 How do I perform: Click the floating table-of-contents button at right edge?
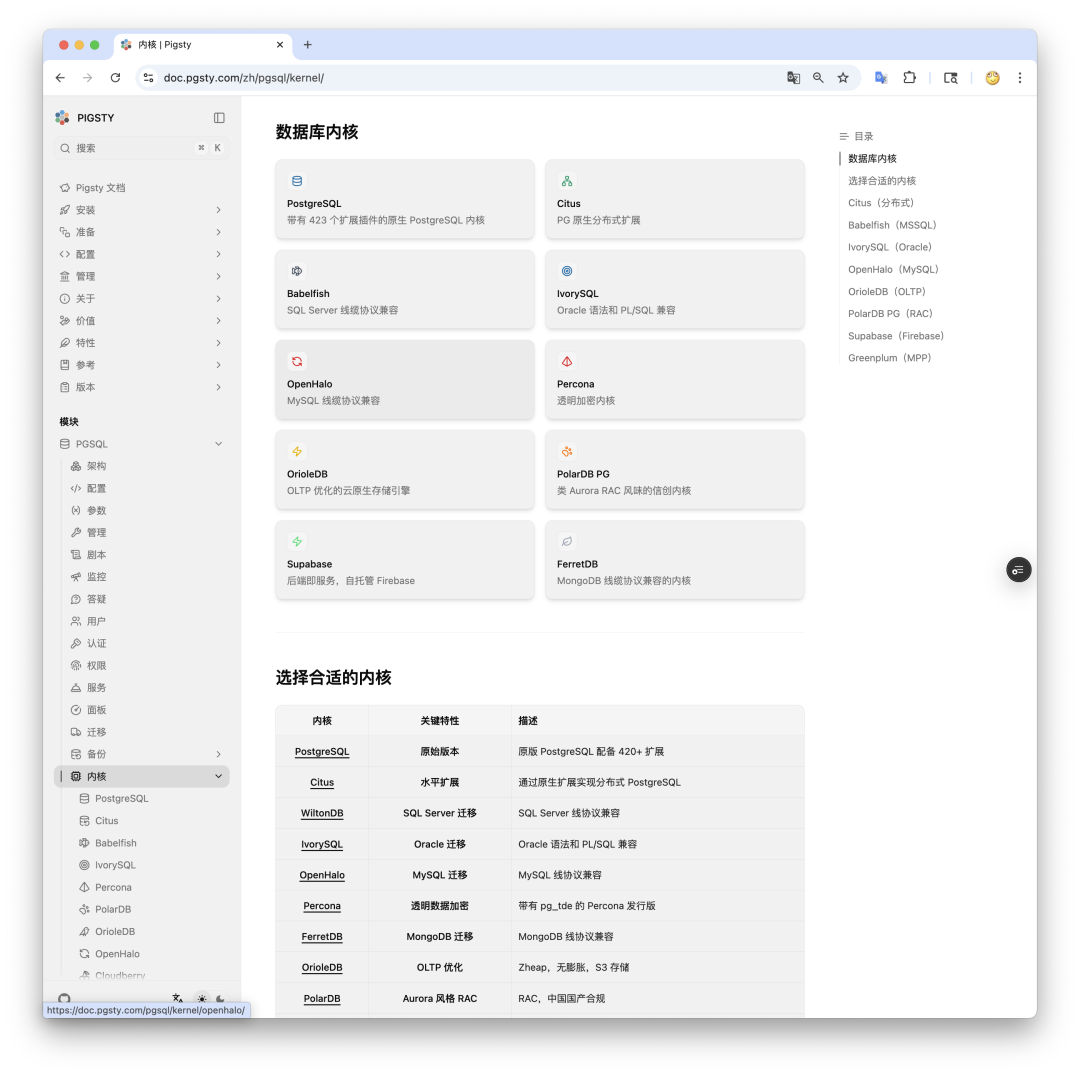point(1019,570)
